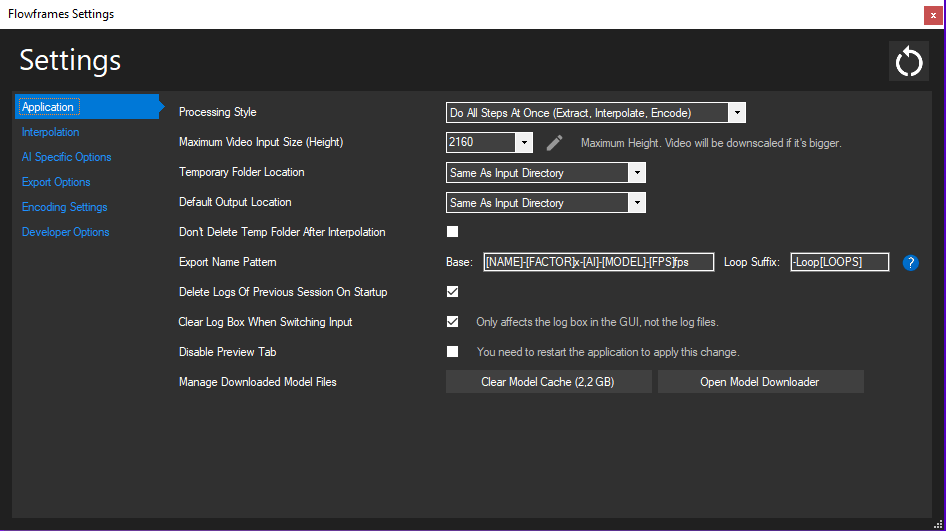Open the blue question mark help icon
Viewport: 946px width, 531px height.
click(910, 262)
